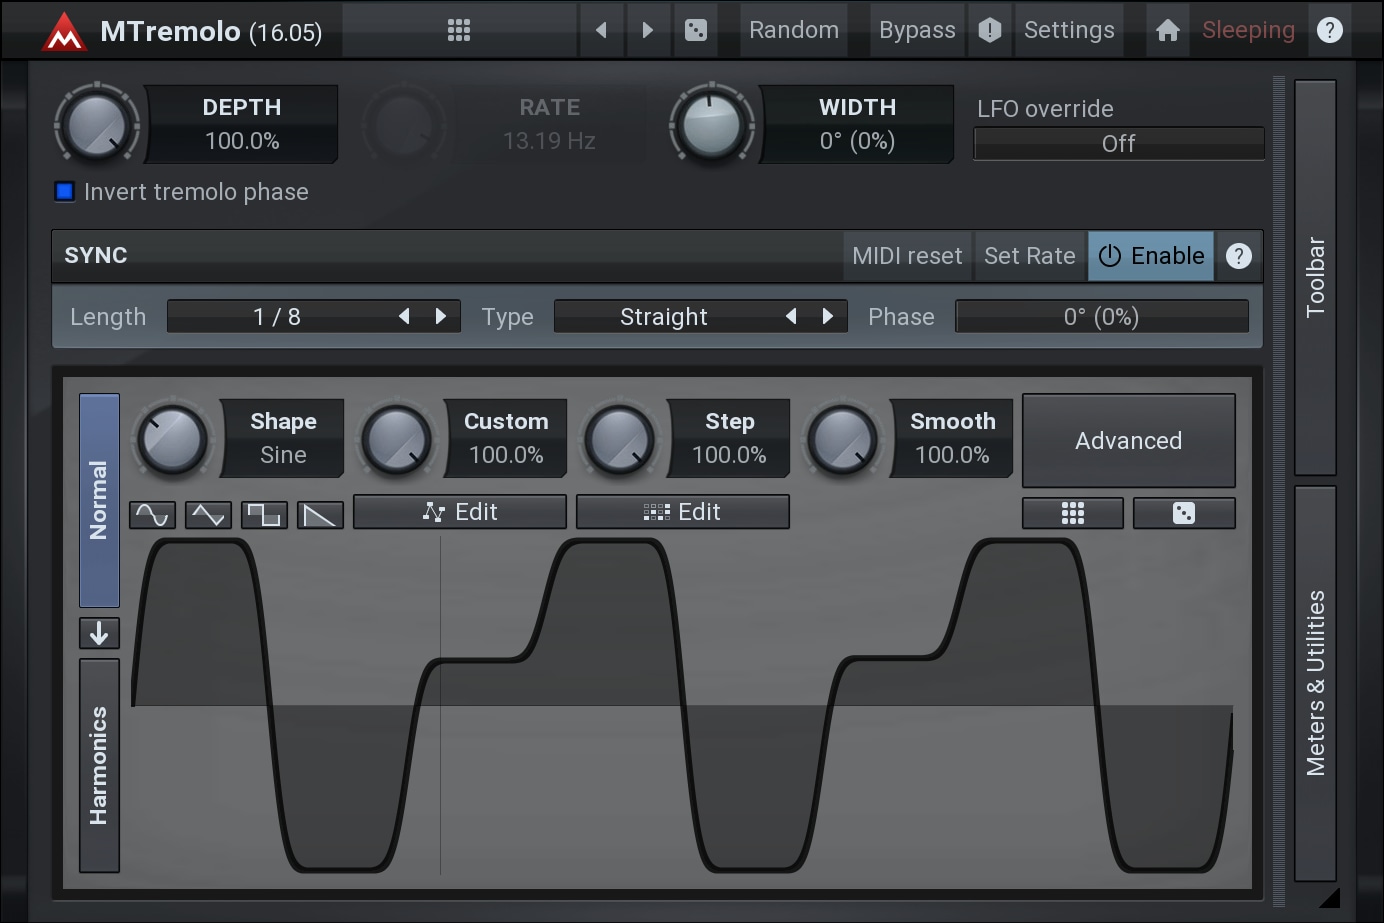The width and height of the screenshot is (1384, 923).
Task: Click the Random button
Action: tap(794, 30)
